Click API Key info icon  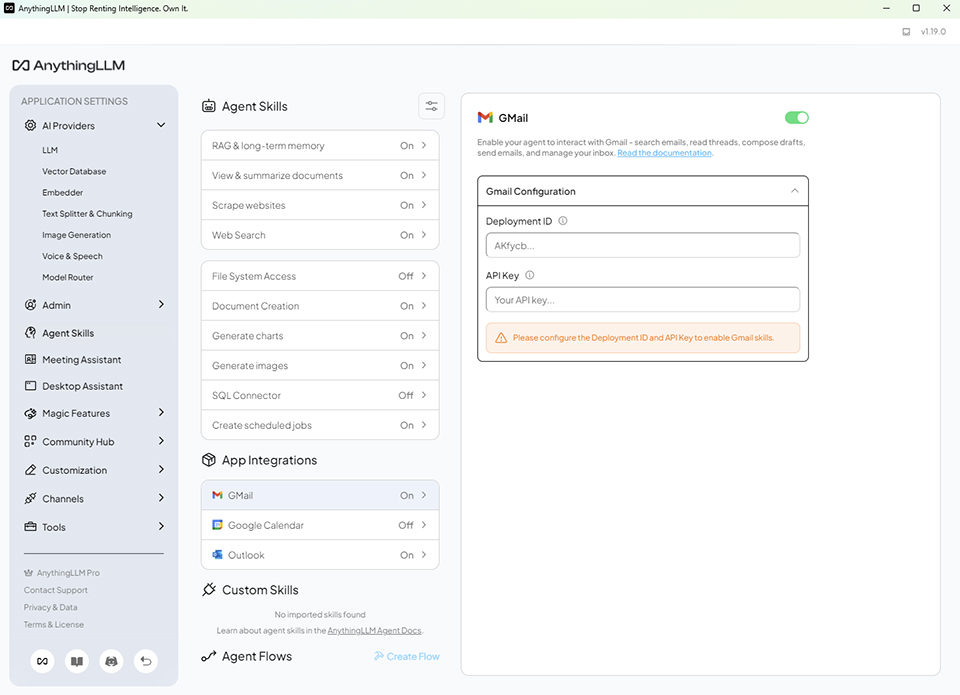pyautogui.click(x=530, y=275)
